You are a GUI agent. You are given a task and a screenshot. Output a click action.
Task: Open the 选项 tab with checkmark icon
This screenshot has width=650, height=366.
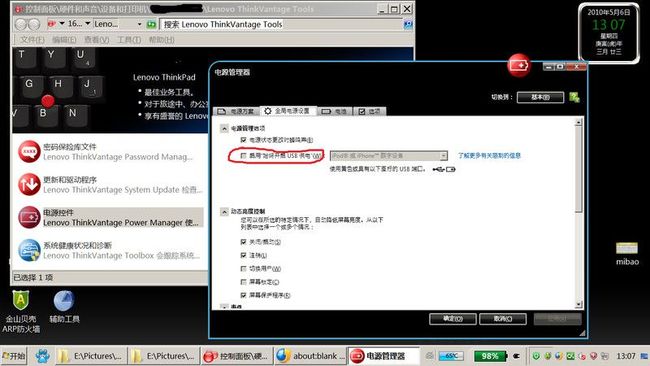[370, 111]
